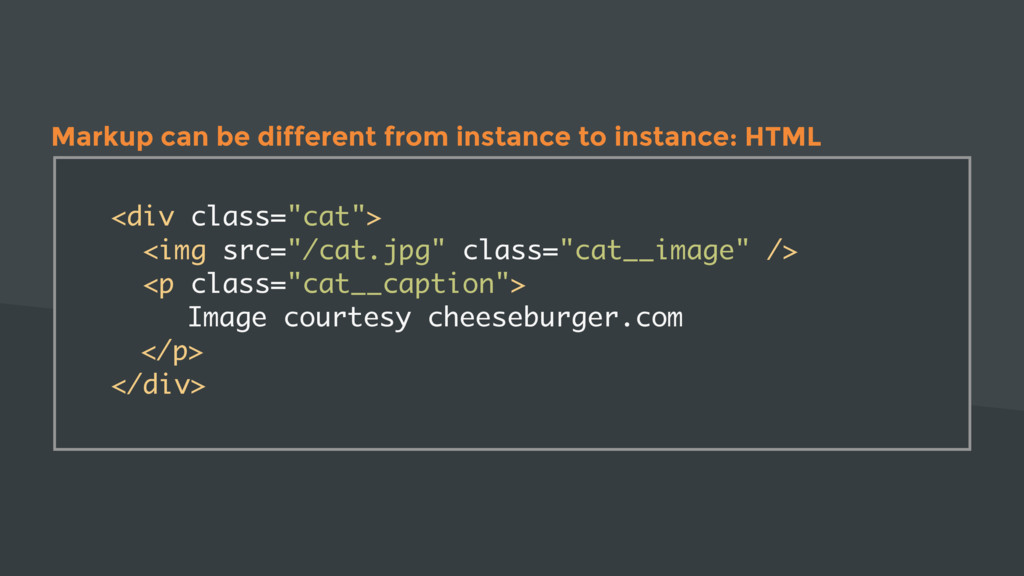This screenshot has width=1024, height=576.
Task: Click the word courtesy in caption text
Action: (347, 318)
